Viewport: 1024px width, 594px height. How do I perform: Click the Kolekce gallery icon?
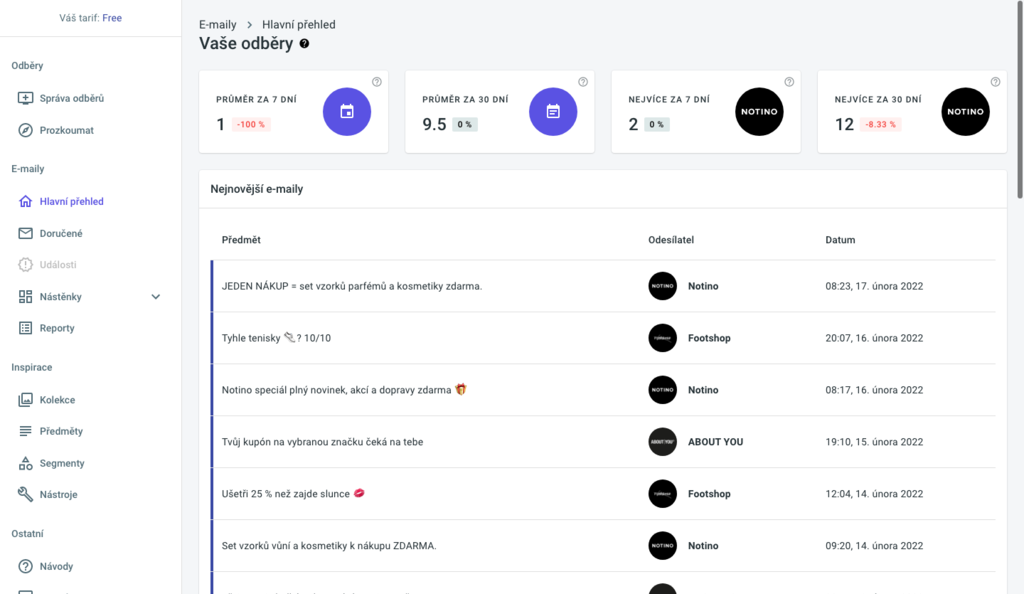point(25,399)
